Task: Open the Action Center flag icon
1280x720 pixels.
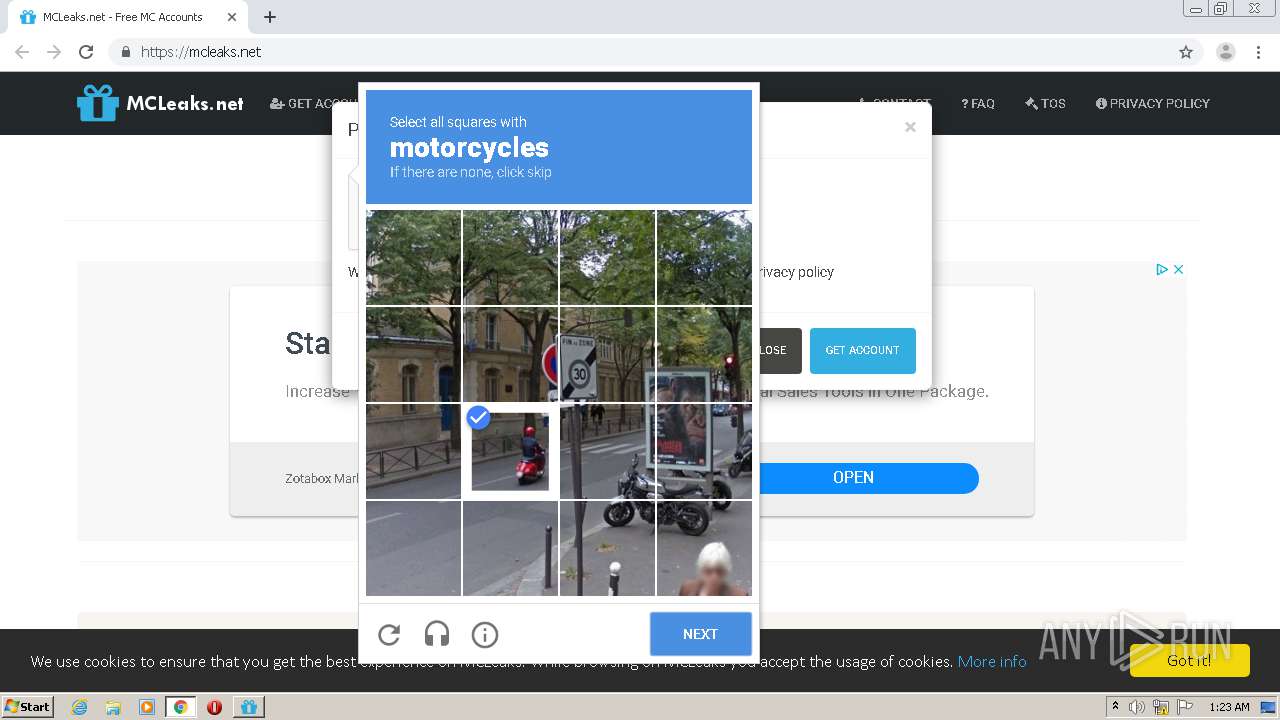Action: pyautogui.click(x=1185, y=707)
